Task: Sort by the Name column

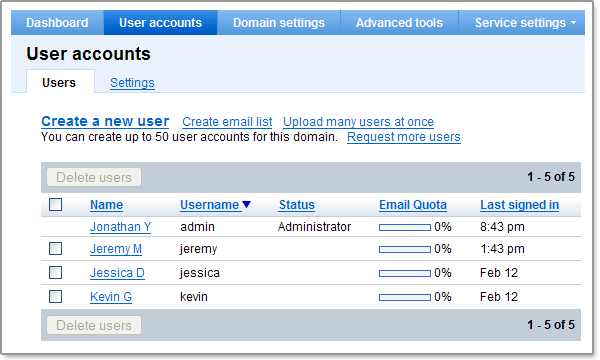Action: pyautogui.click(x=106, y=205)
